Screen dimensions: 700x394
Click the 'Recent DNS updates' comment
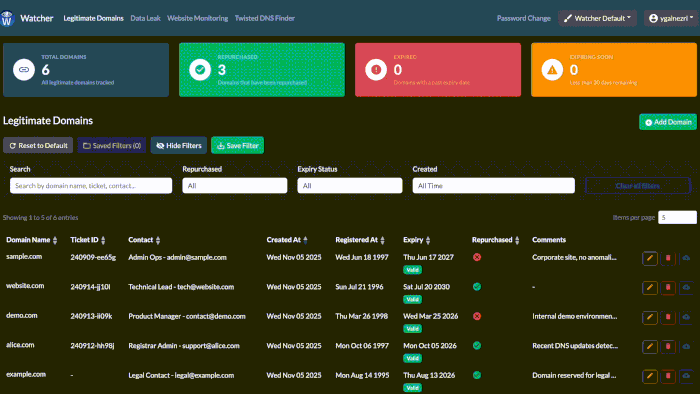click(x=575, y=346)
